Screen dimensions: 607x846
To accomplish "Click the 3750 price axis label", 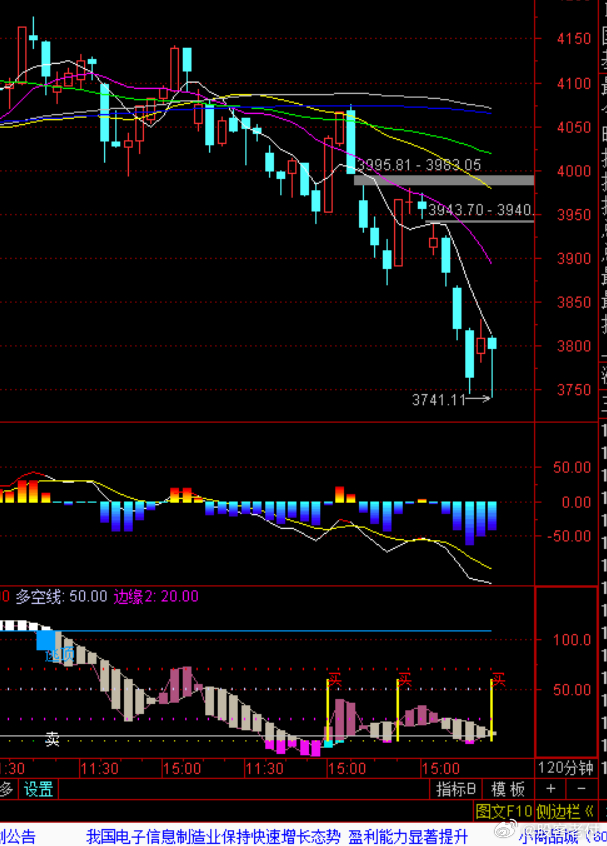I will point(574,390).
